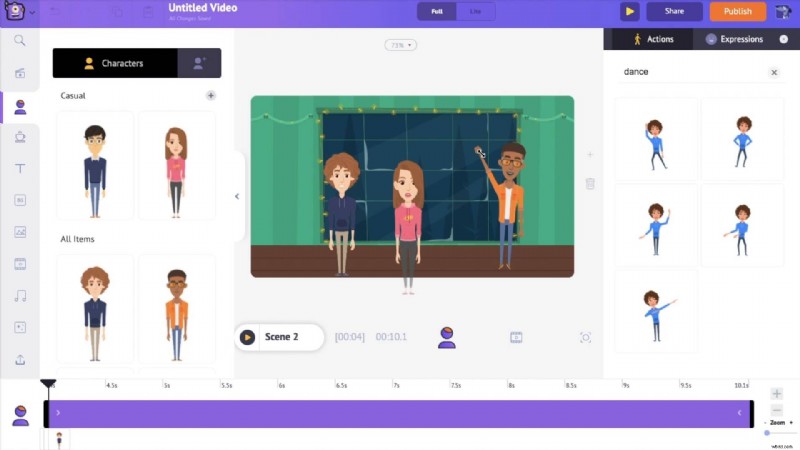Select curly-haired boy on canvas
800x450 pixels.
coord(342,214)
